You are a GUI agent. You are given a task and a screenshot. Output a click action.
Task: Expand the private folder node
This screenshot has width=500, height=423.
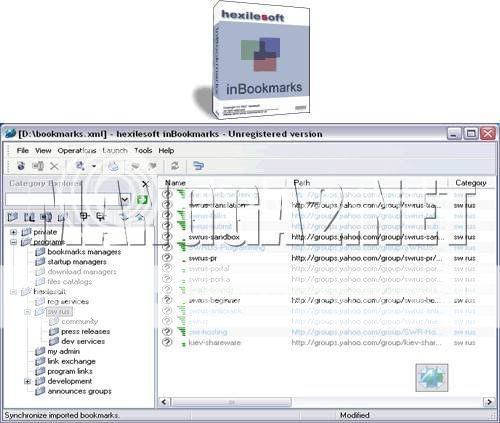[x=13, y=232]
